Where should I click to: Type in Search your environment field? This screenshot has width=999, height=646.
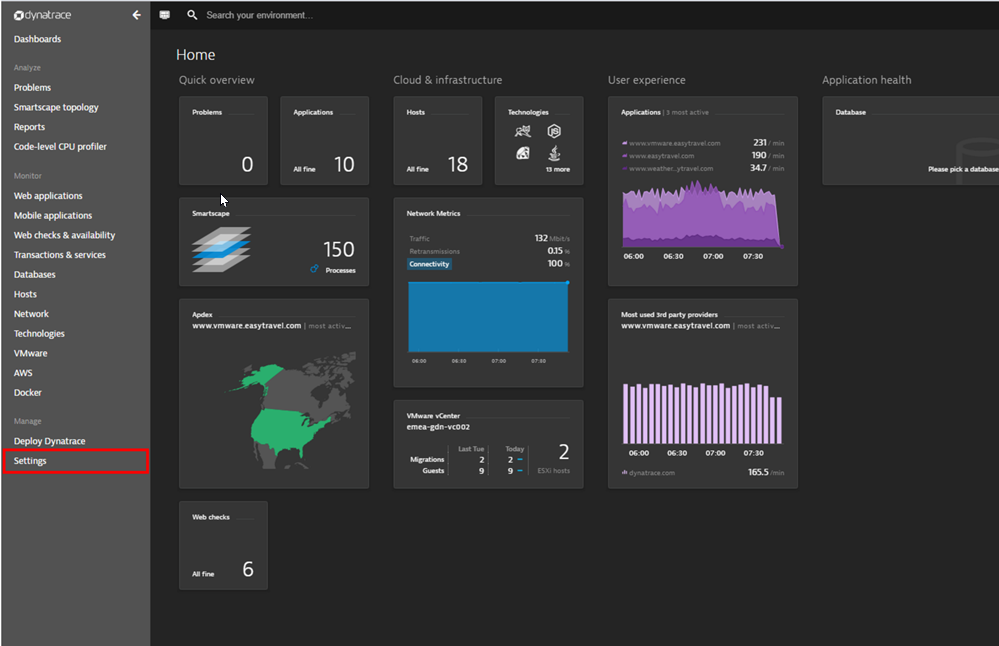(x=259, y=15)
